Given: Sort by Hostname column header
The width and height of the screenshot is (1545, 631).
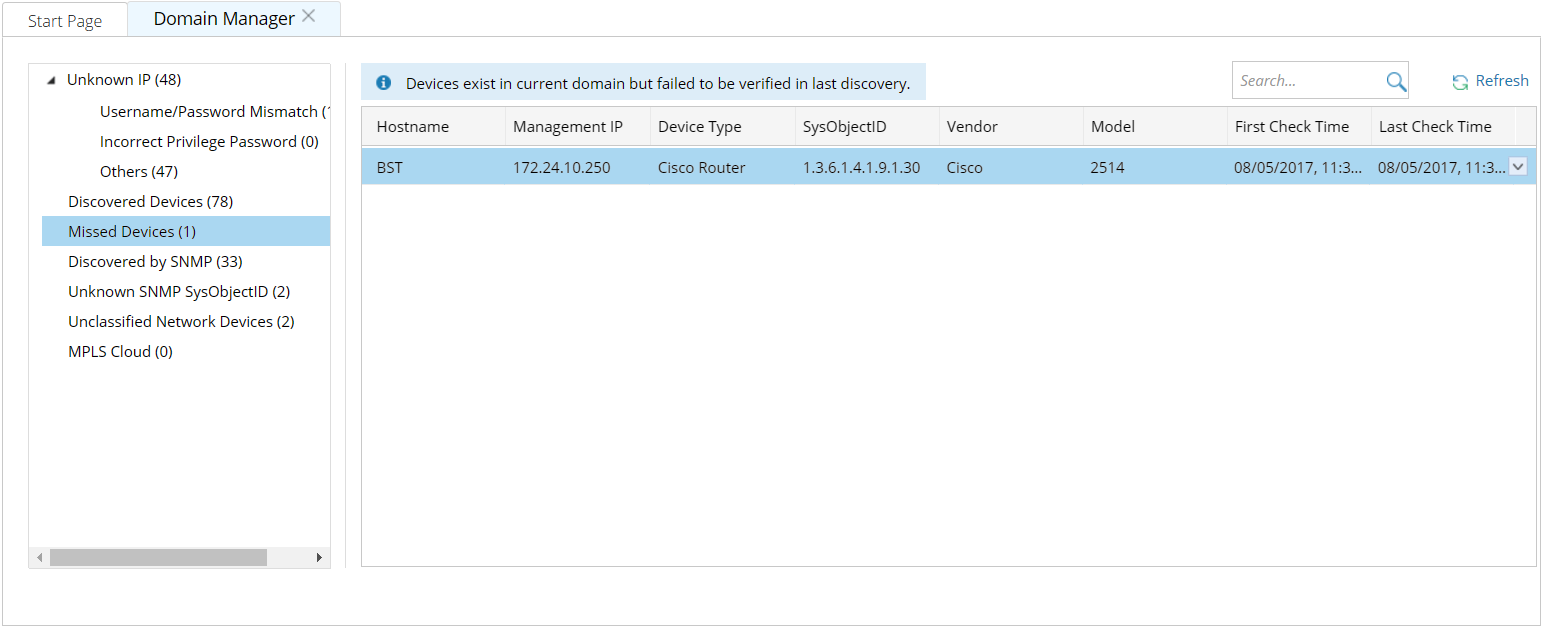Looking at the screenshot, I should [412, 127].
